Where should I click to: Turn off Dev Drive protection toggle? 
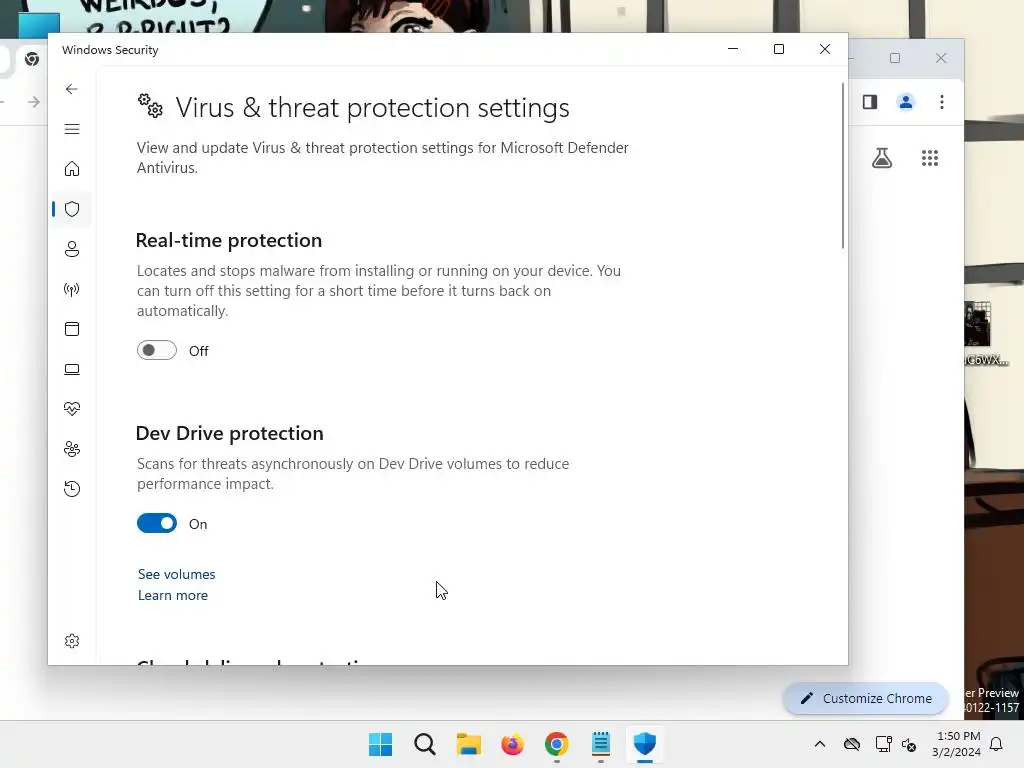[x=157, y=524]
